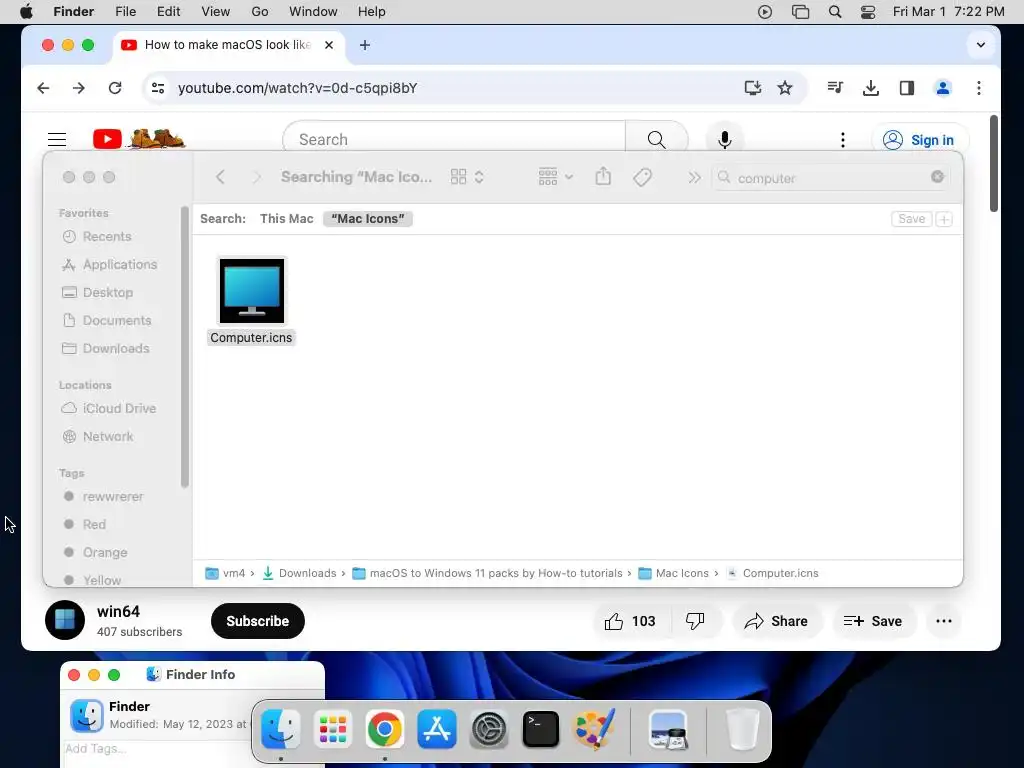This screenshot has width=1024, height=768.
Task: Click the Spotlight search icon in the menu bar
Action: coord(835,12)
